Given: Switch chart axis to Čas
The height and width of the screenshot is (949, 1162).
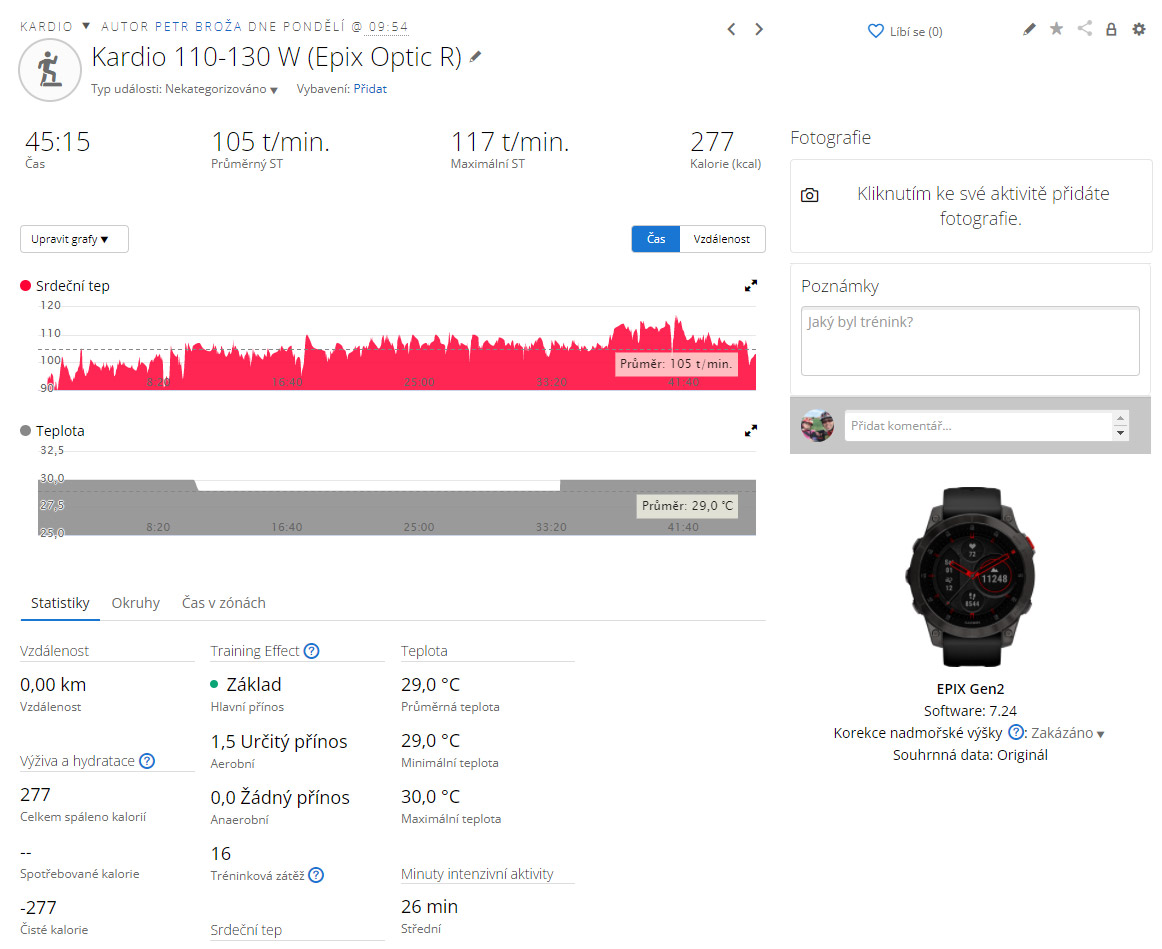Looking at the screenshot, I should tap(655, 239).
